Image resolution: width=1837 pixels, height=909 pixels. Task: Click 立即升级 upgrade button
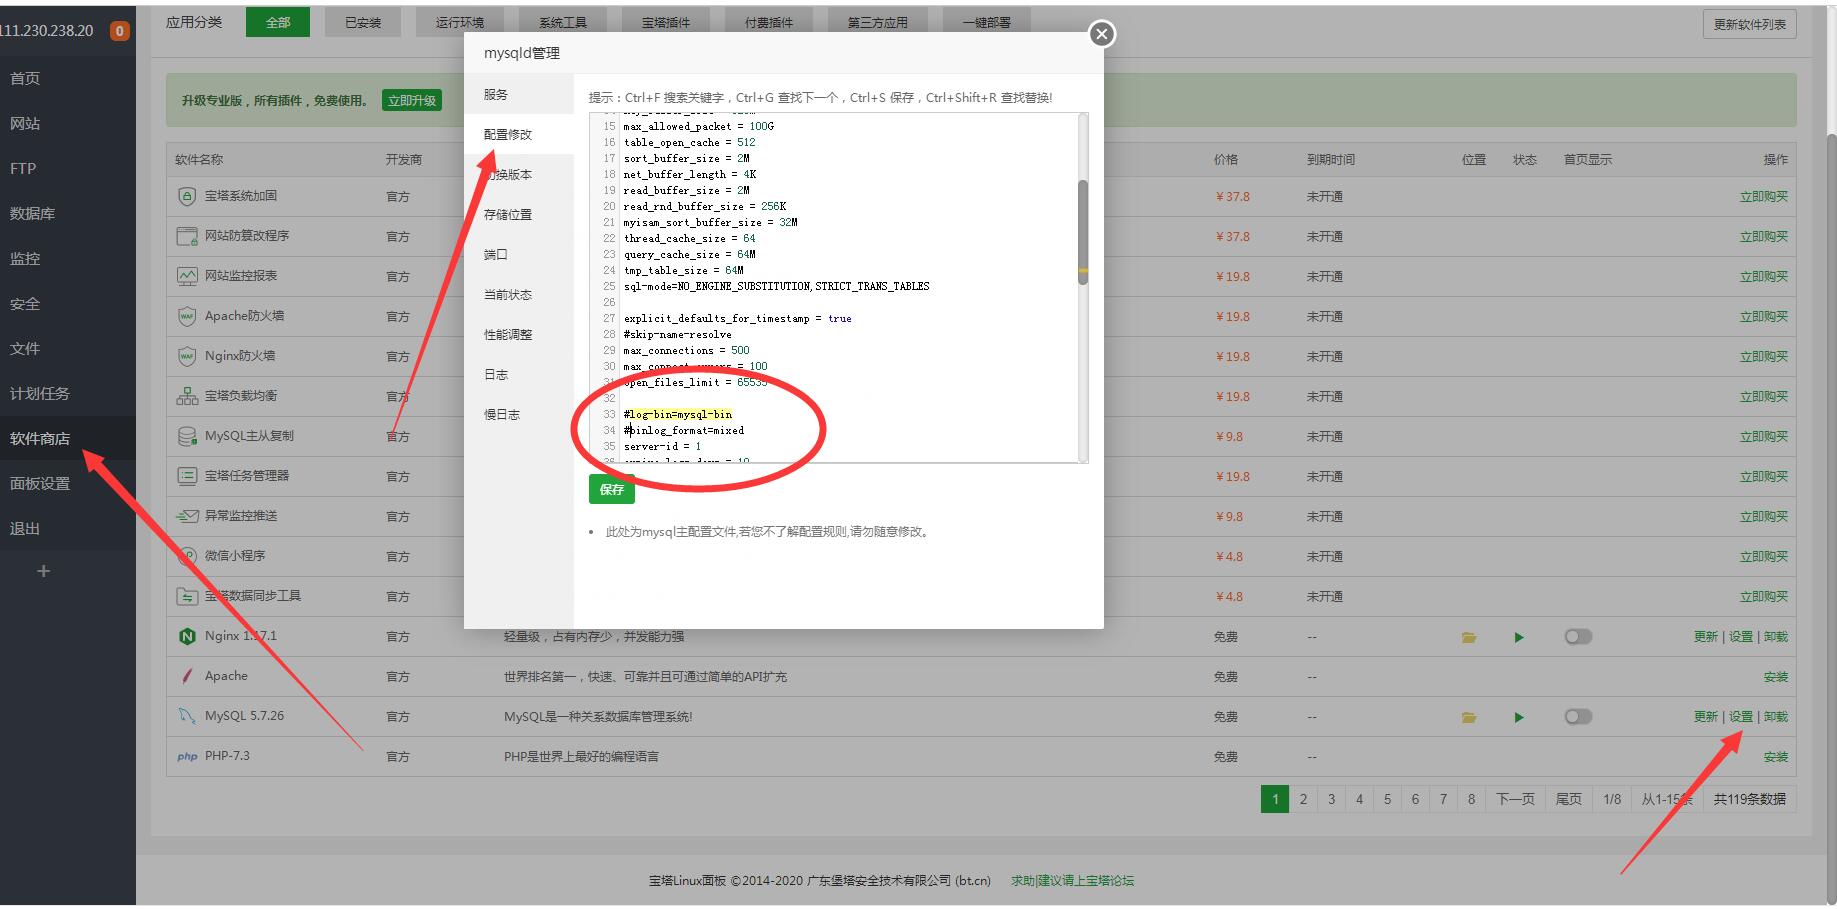tap(412, 101)
